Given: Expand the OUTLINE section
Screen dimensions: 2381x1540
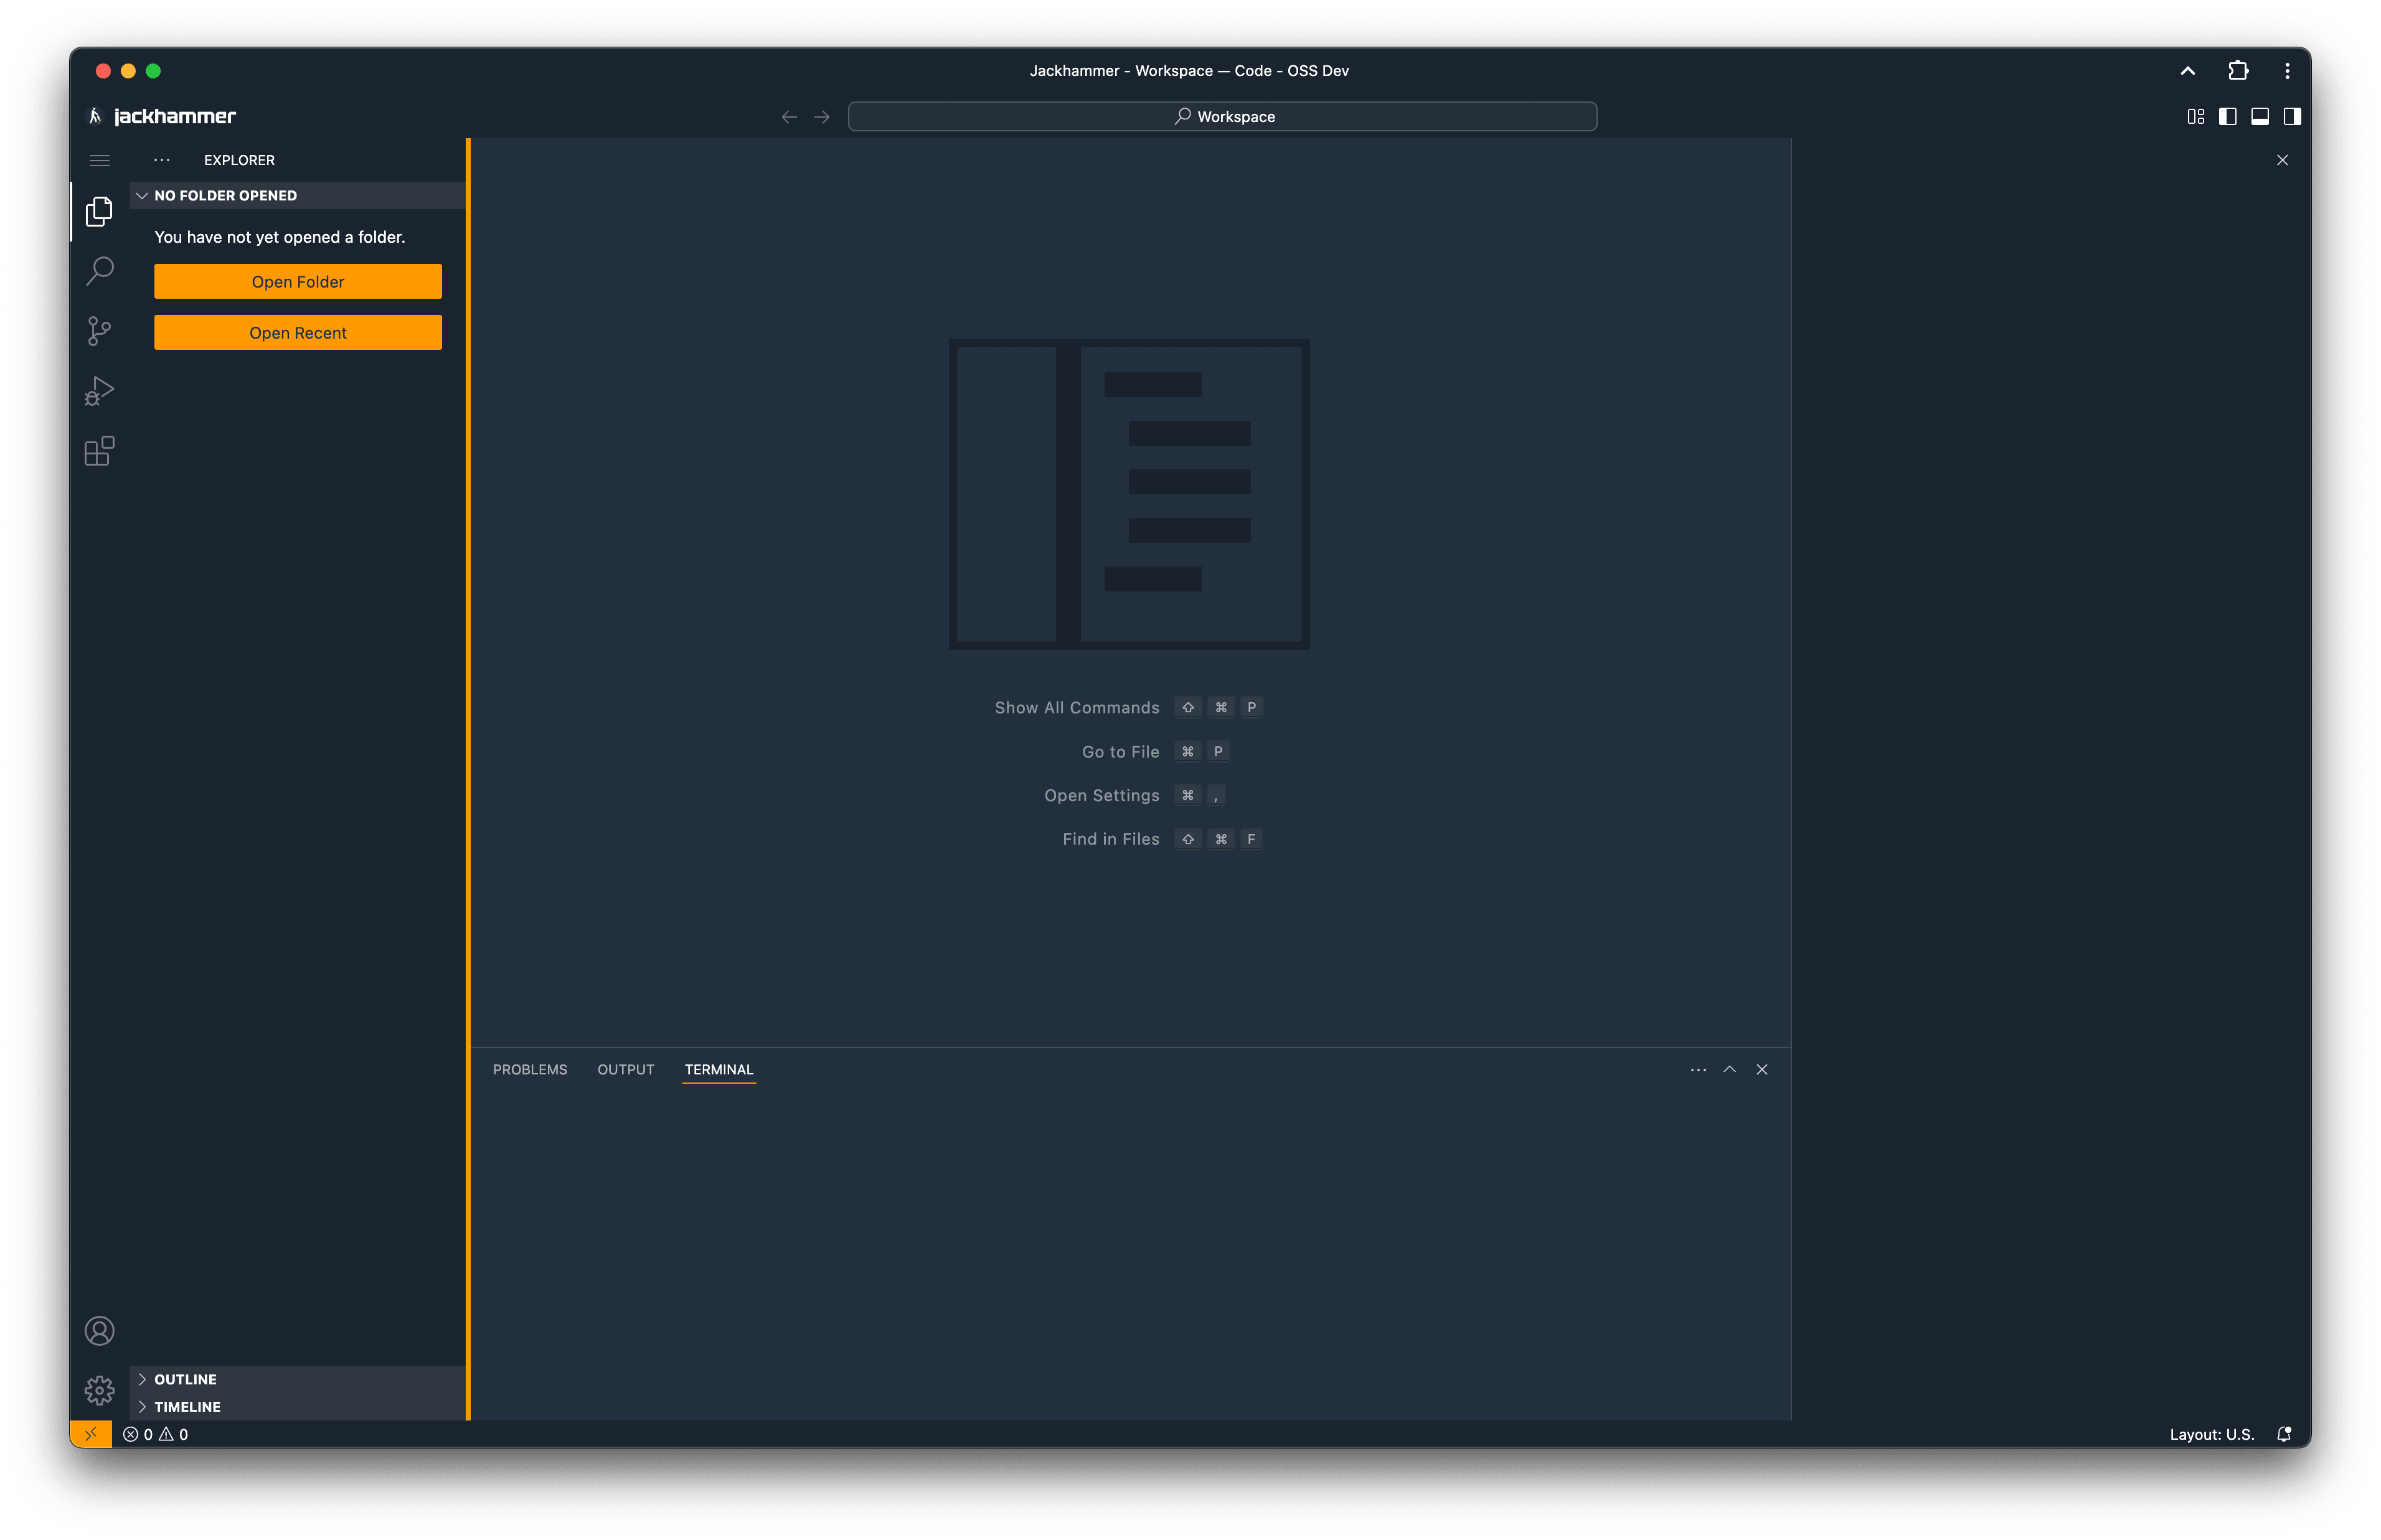Looking at the screenshot, I should tap(298, 1379).
